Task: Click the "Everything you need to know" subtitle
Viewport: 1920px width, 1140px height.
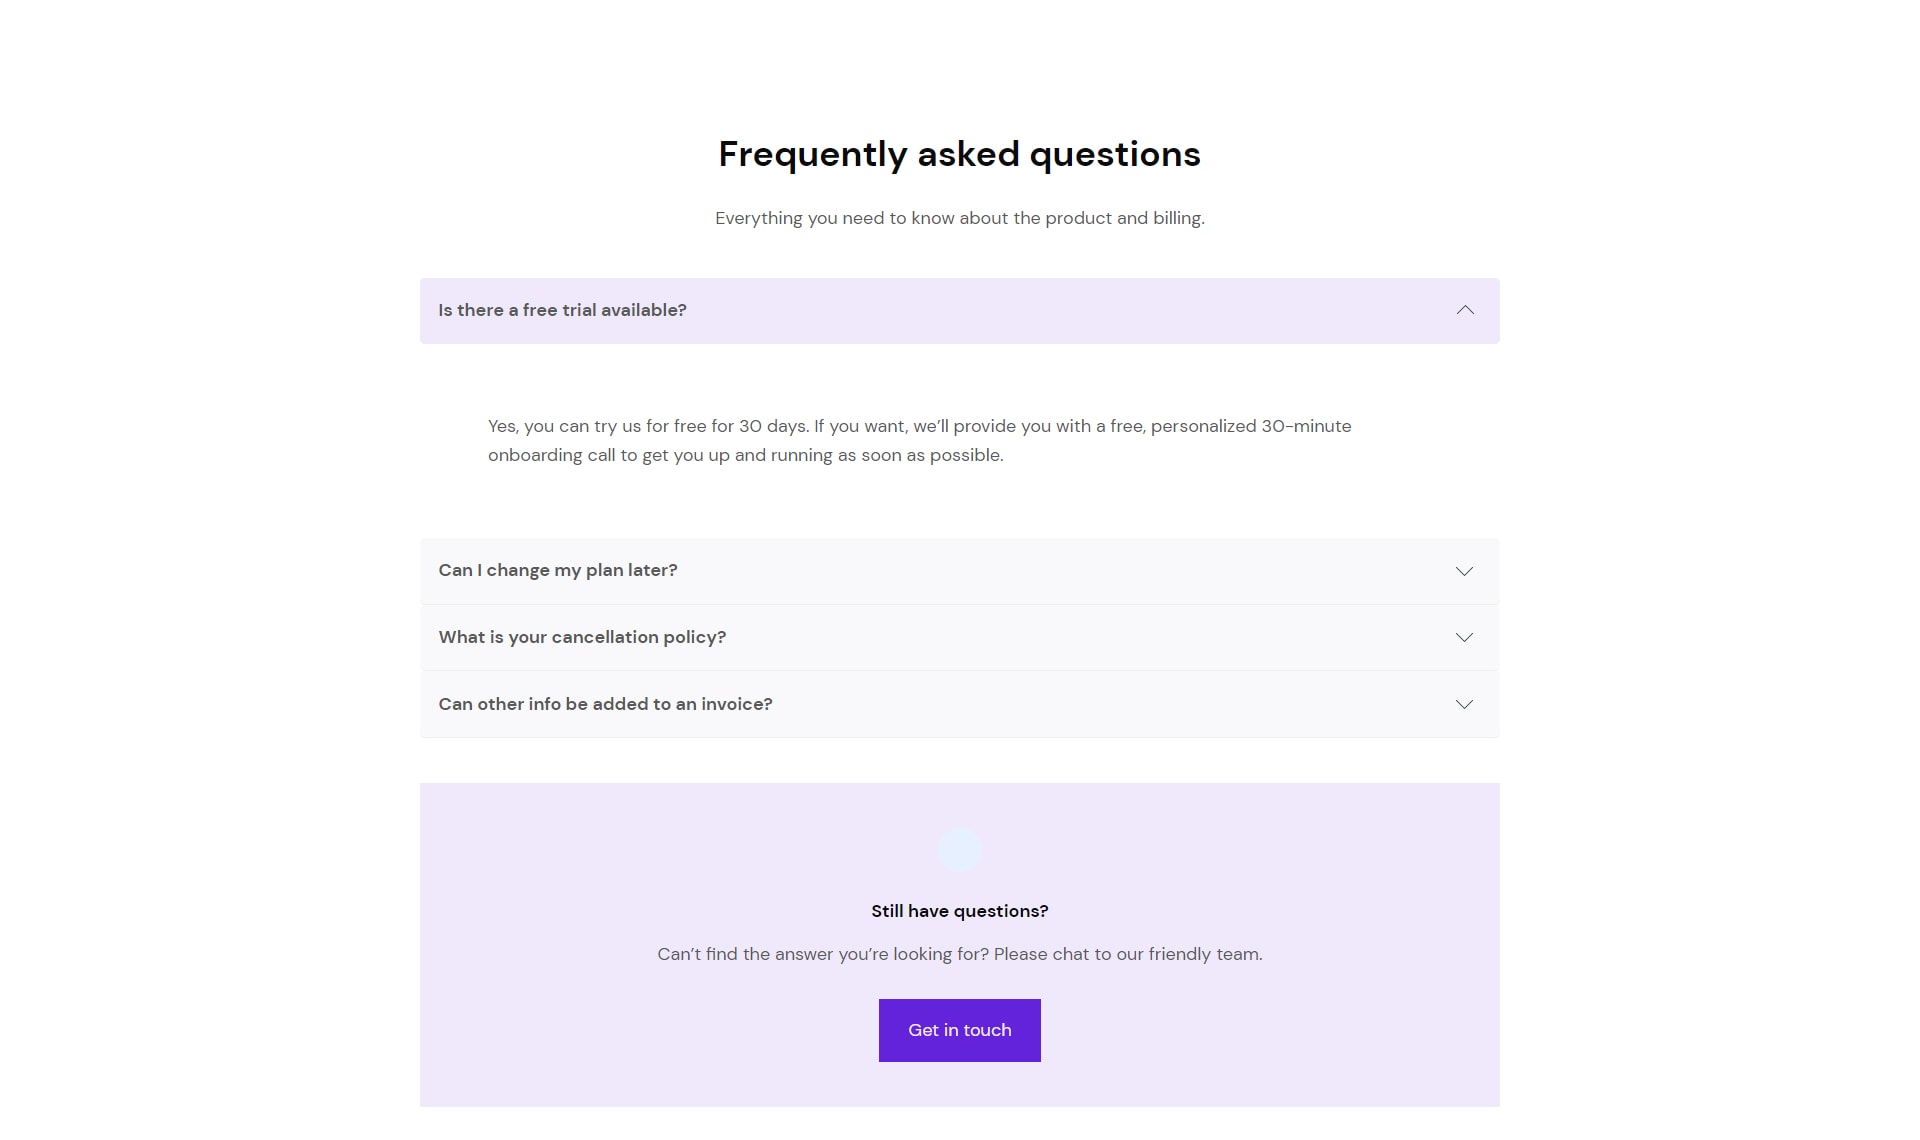Action: 960,218
